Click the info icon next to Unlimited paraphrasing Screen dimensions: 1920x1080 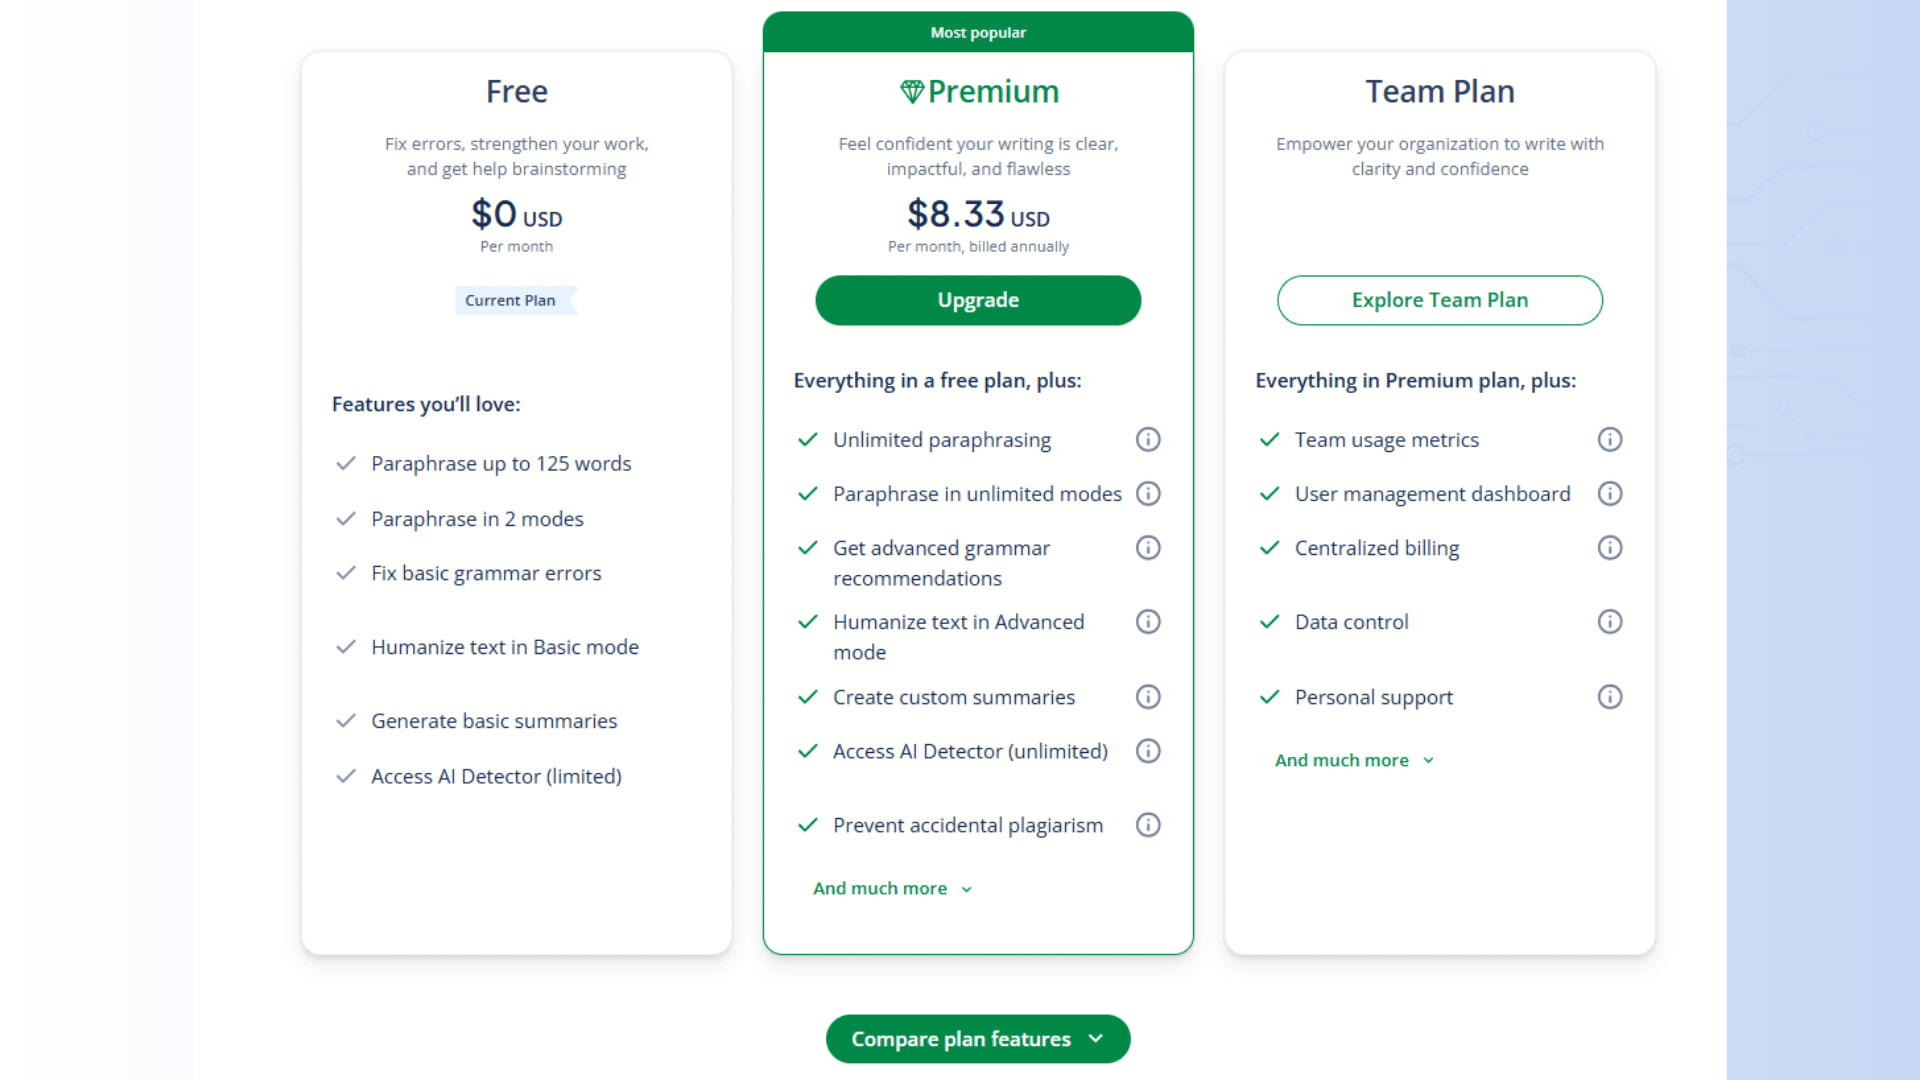1147,439
